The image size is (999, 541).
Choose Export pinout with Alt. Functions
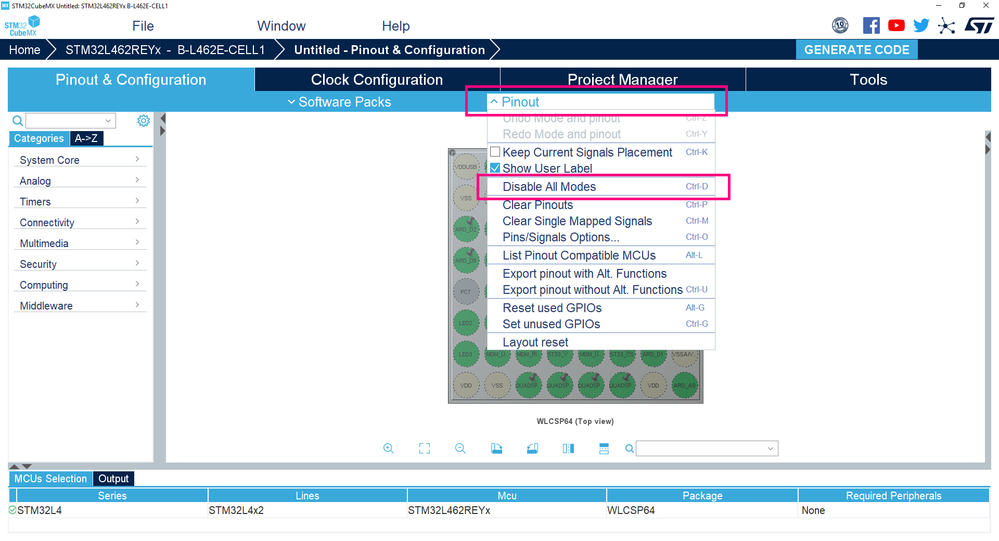click(600, 273)
